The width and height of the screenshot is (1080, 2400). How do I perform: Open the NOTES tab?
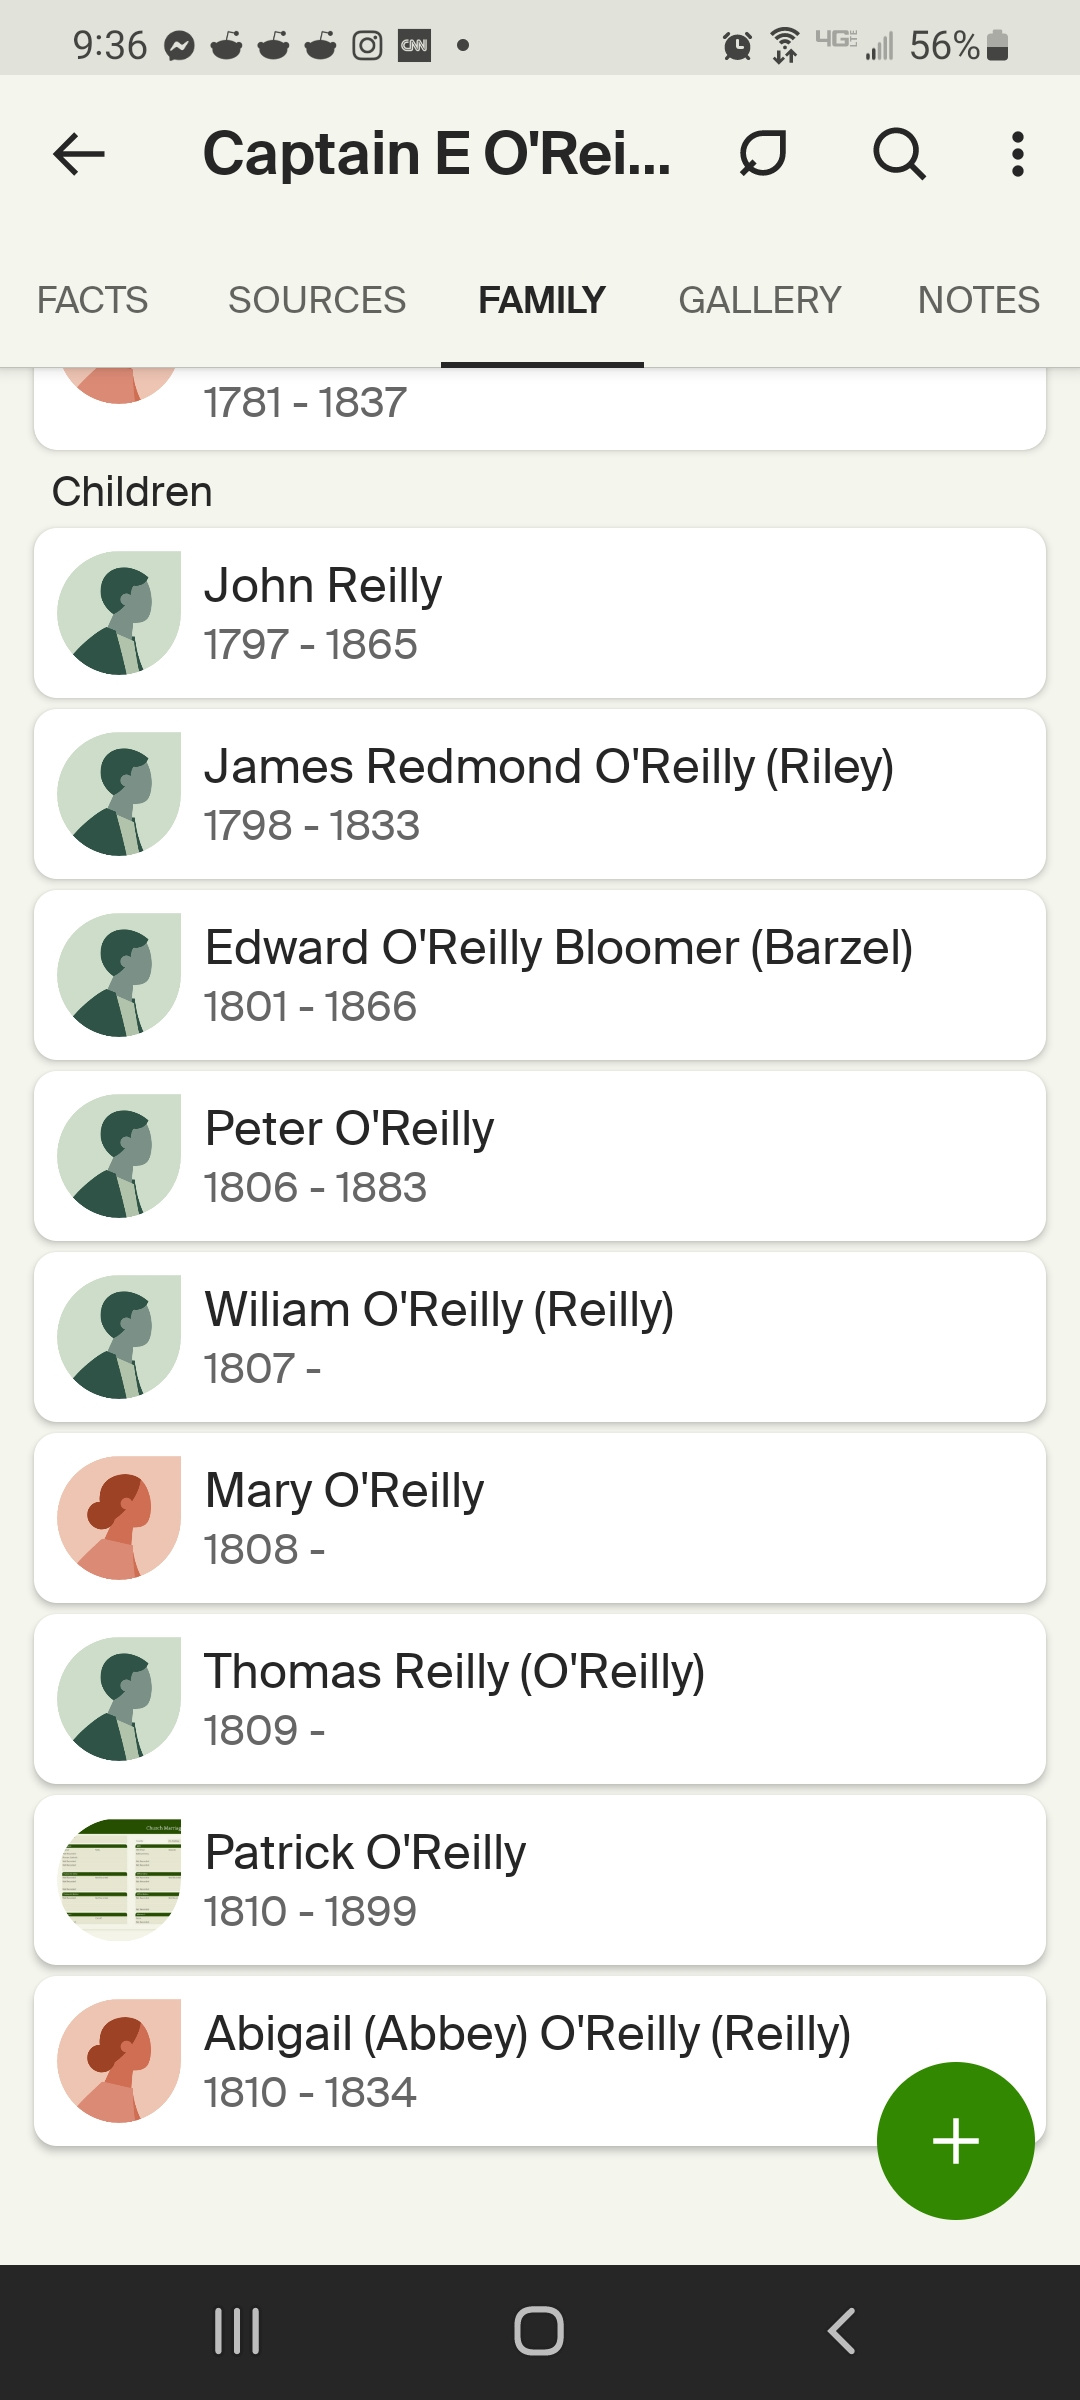pos(979,300)
